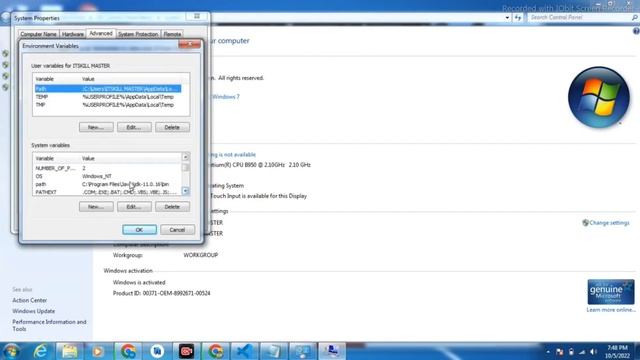Cancel the Environment Variables dialog
640x360 pixels.
pos(177,230)
